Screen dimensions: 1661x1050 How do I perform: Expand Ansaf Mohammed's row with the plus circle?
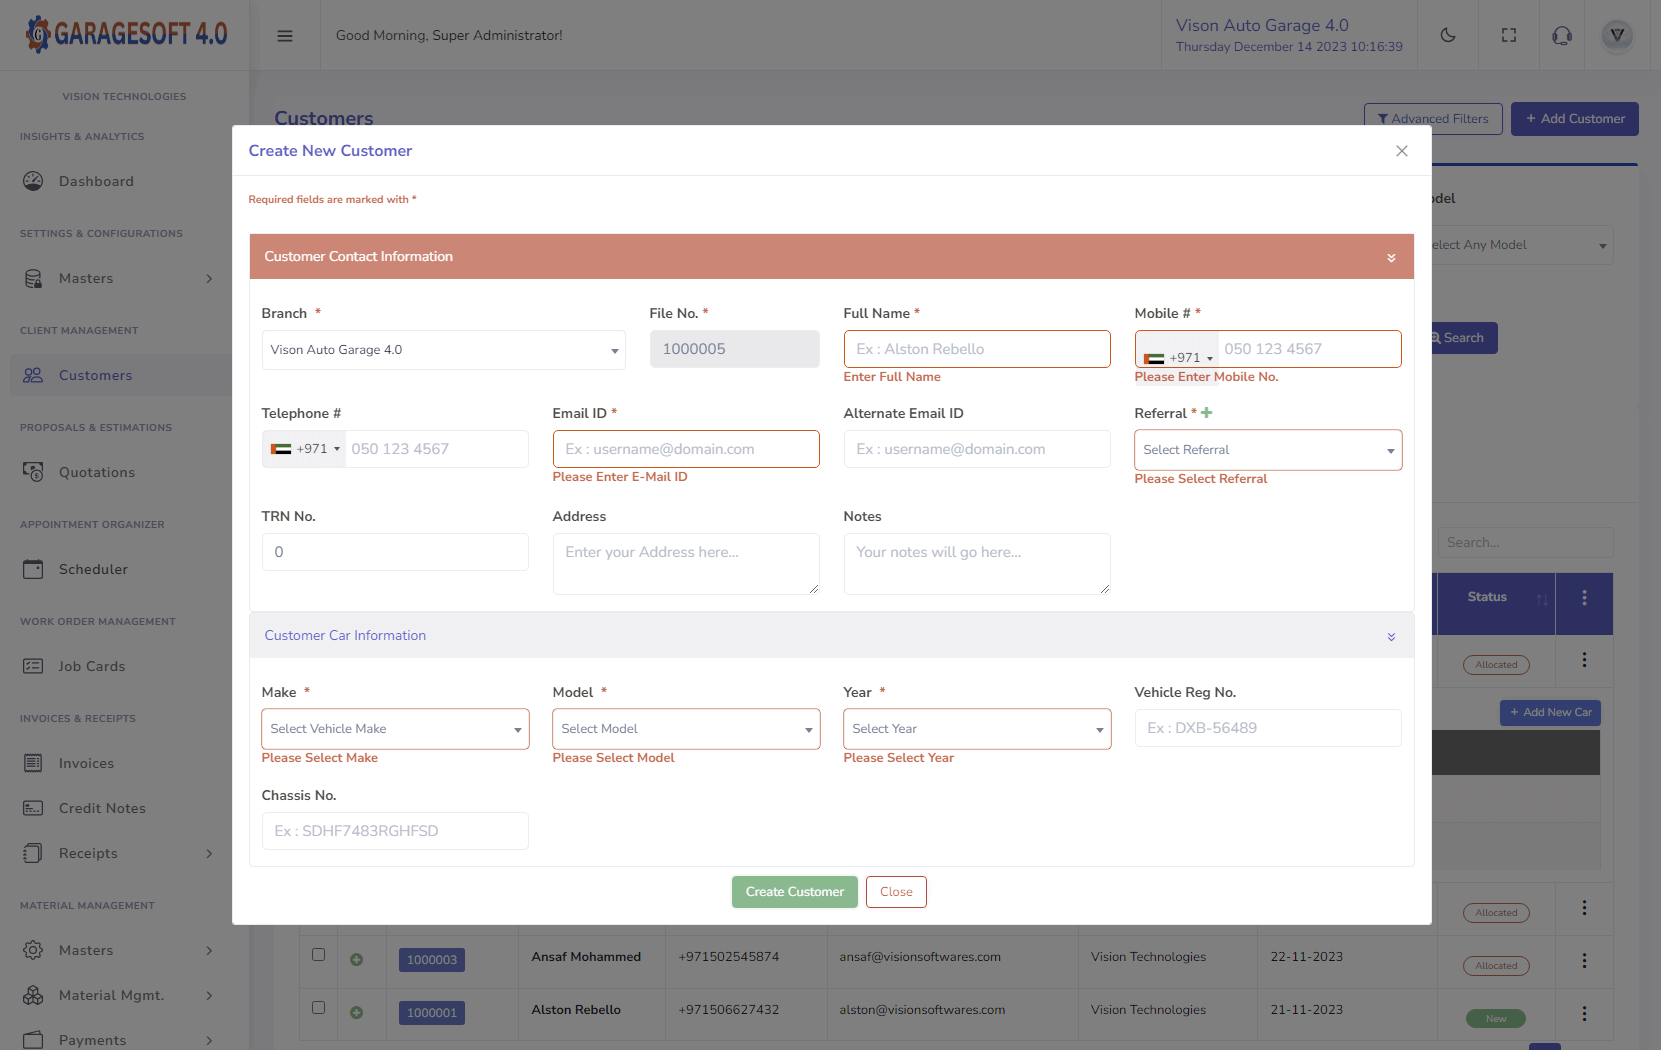click(357, 959)
